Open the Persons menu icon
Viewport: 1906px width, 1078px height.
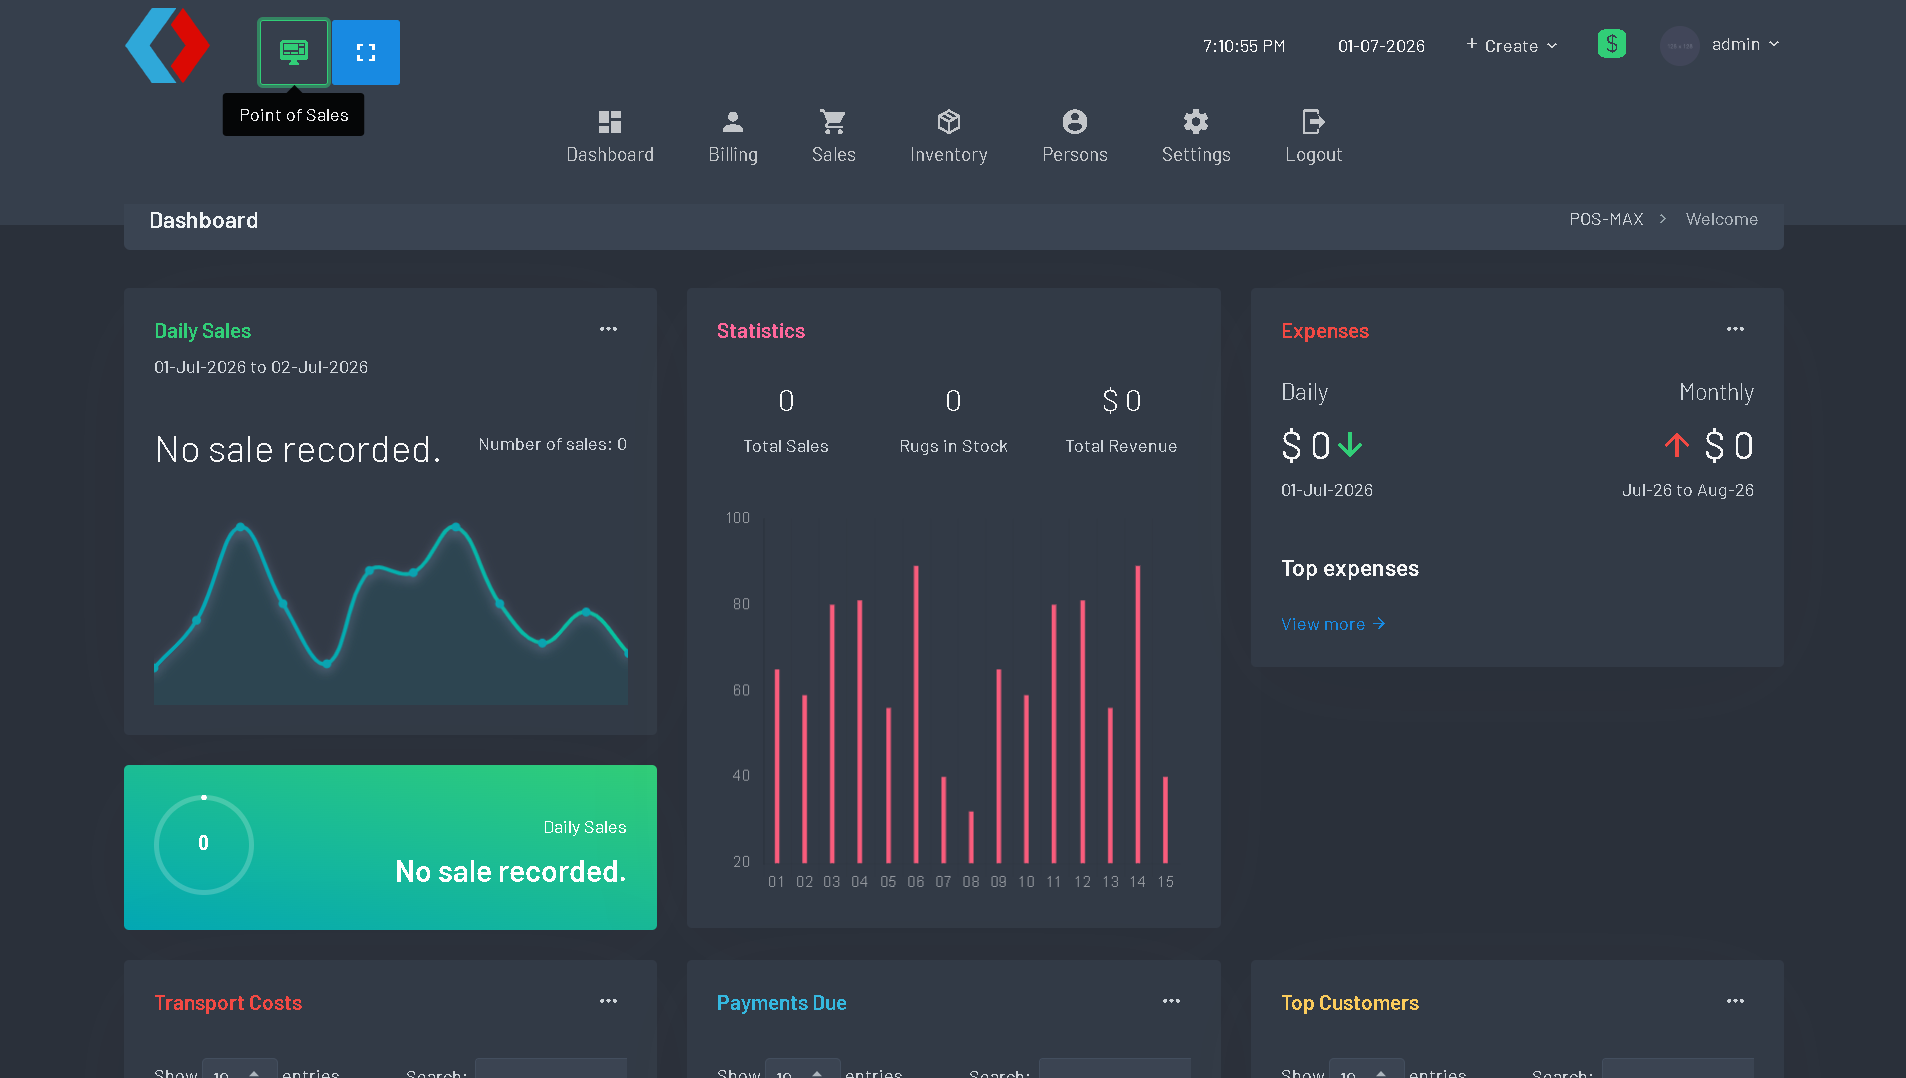click(1074, 122)
